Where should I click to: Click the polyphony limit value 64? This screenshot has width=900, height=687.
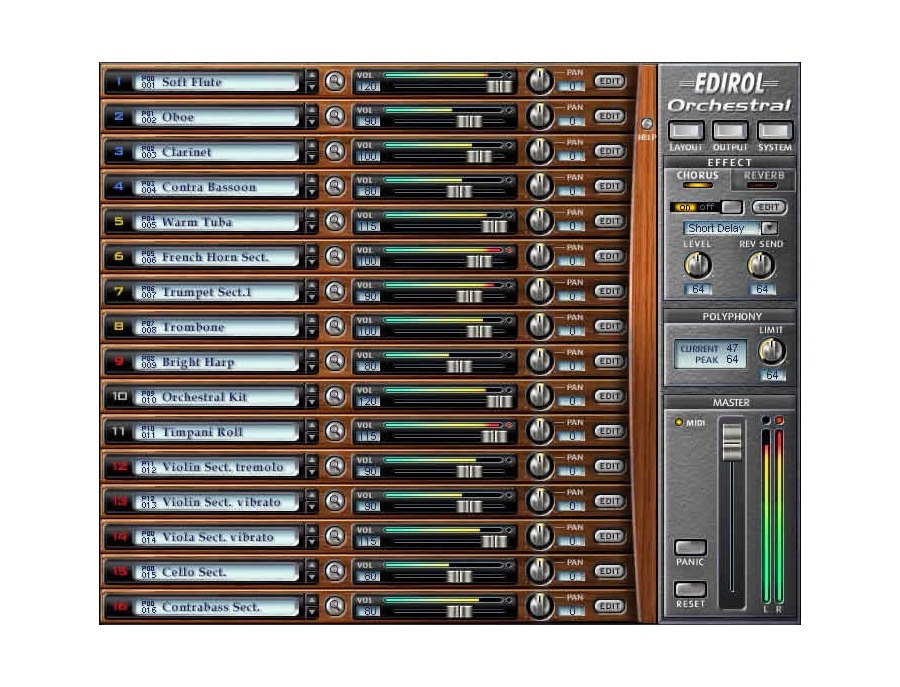tap(772, 375)
